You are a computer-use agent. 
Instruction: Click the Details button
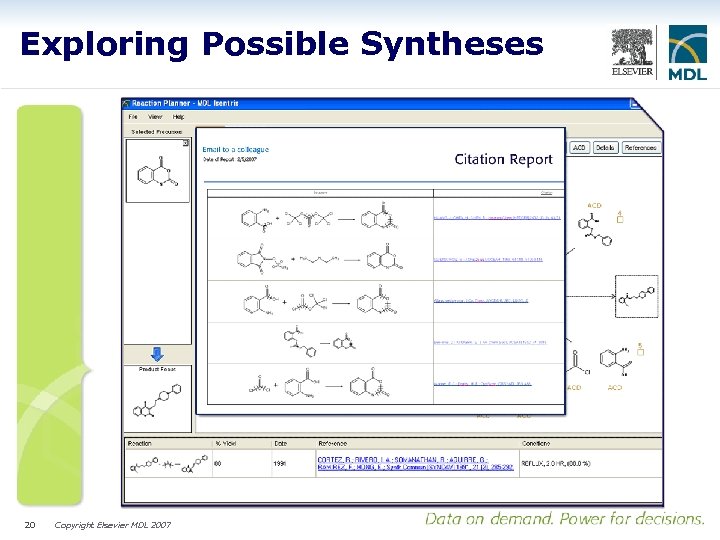605,147
